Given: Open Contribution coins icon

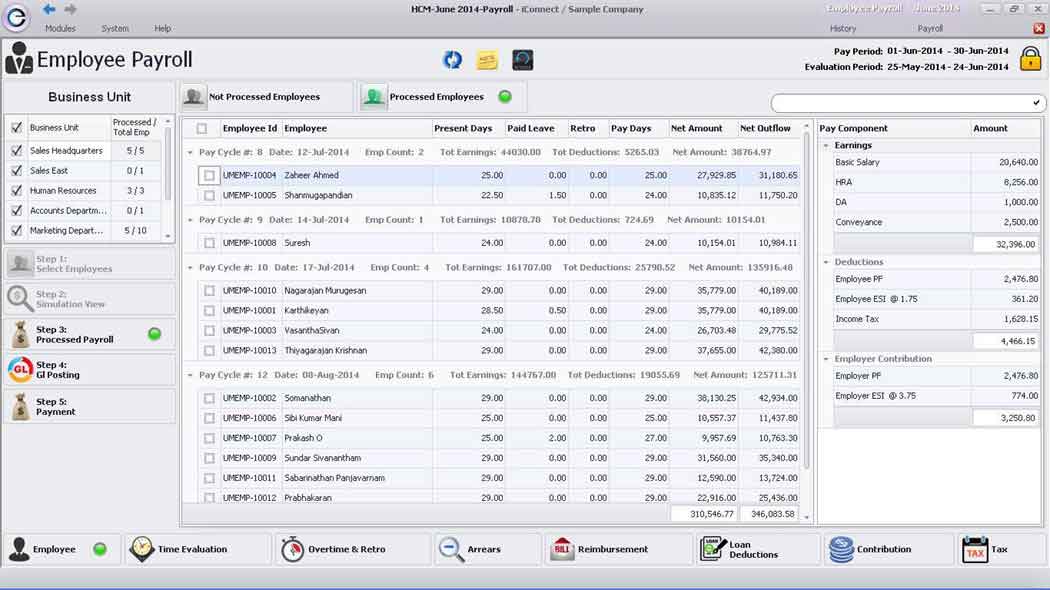Looking at the screenshot, I should pyautogui.click(x=841, y=549).
